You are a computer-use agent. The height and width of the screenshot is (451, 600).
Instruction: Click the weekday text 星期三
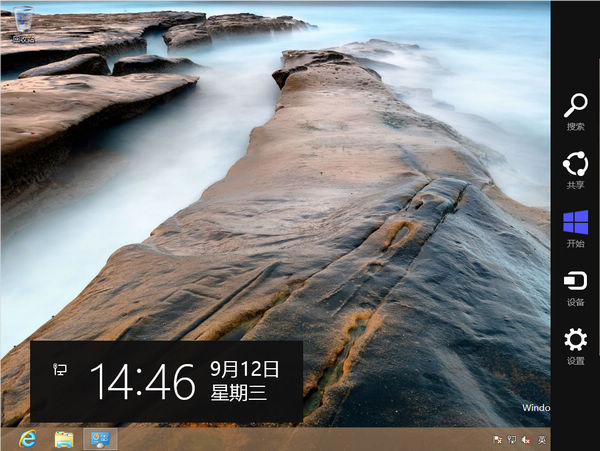pos(239,392)
